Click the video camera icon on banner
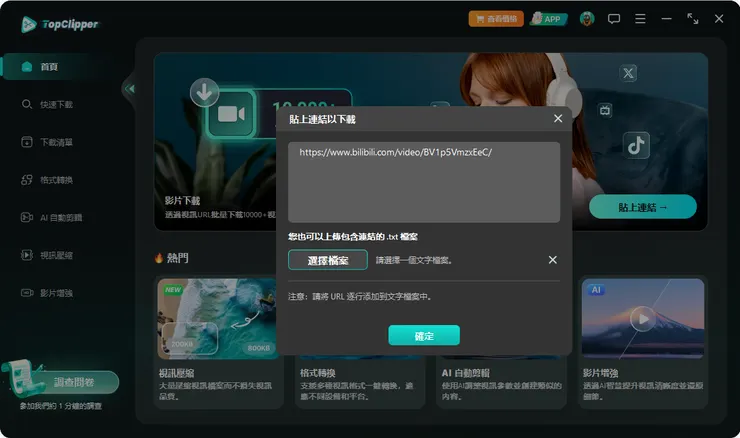The height and width of the screenshot is (438, 740). pyautogui.click(x=231, y=114)
